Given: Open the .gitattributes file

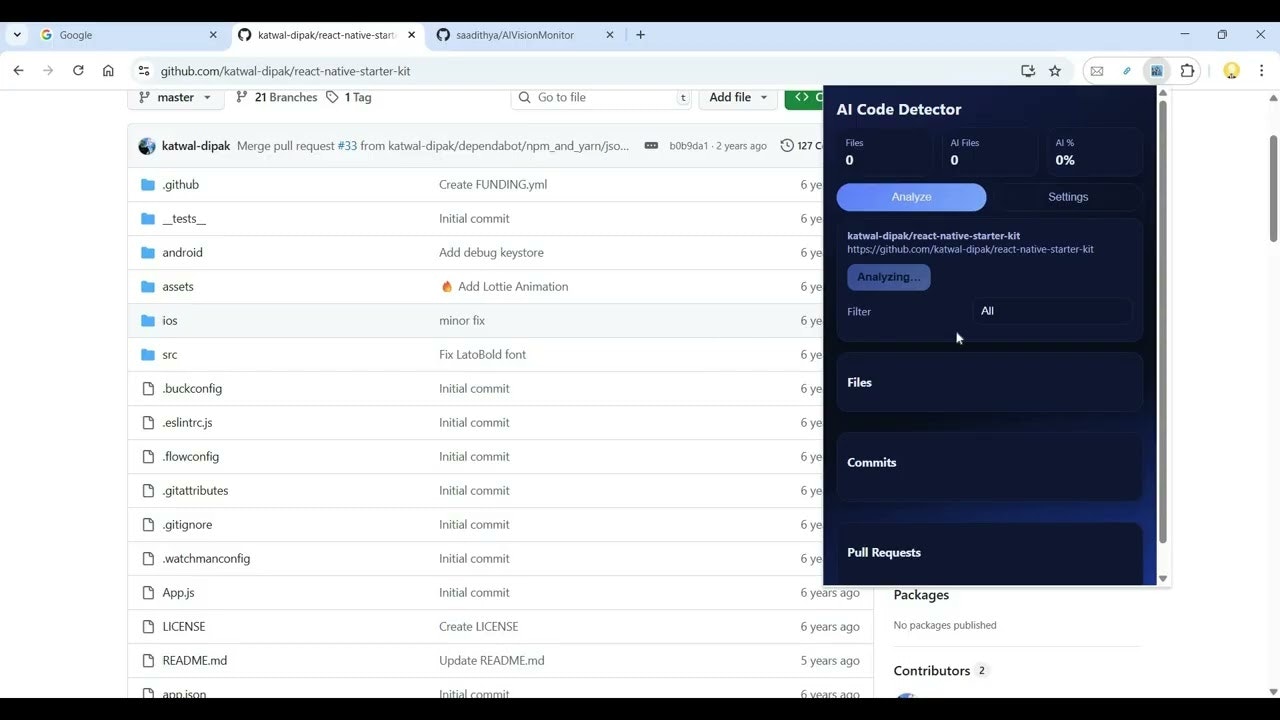Looking at the screenshot, I should 195,490.
